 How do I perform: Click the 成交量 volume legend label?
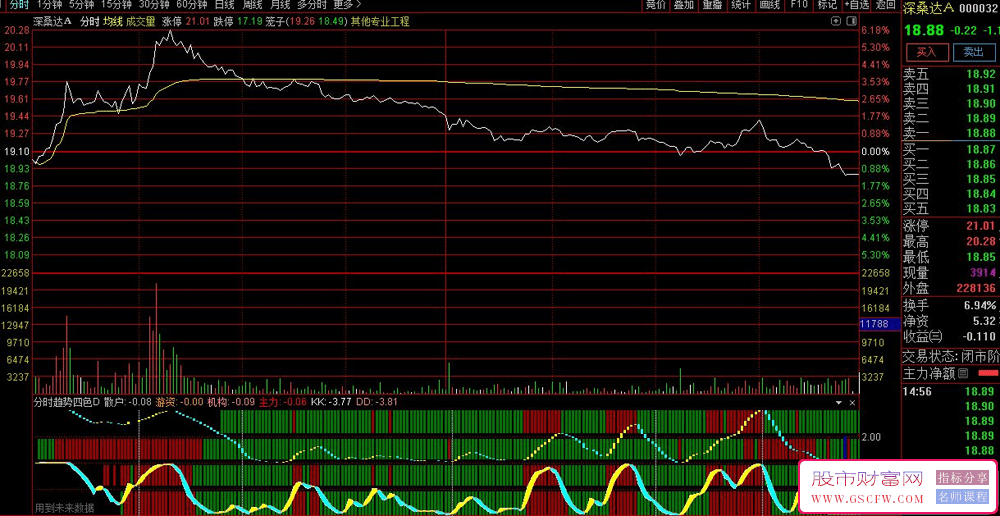(140, 21)
